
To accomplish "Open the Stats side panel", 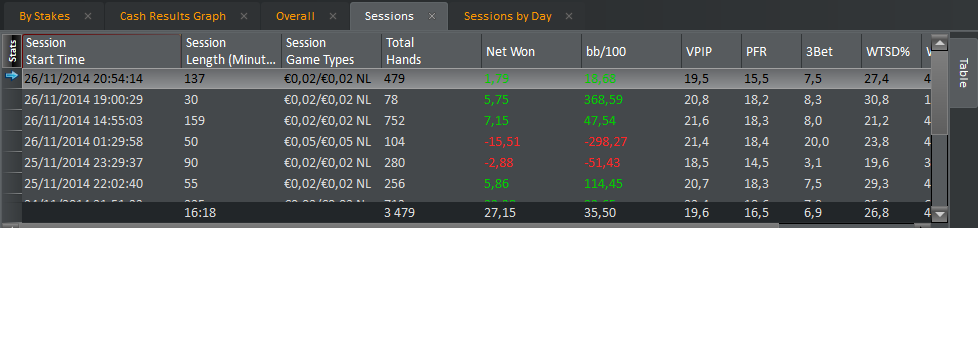I will pos(12,51).
